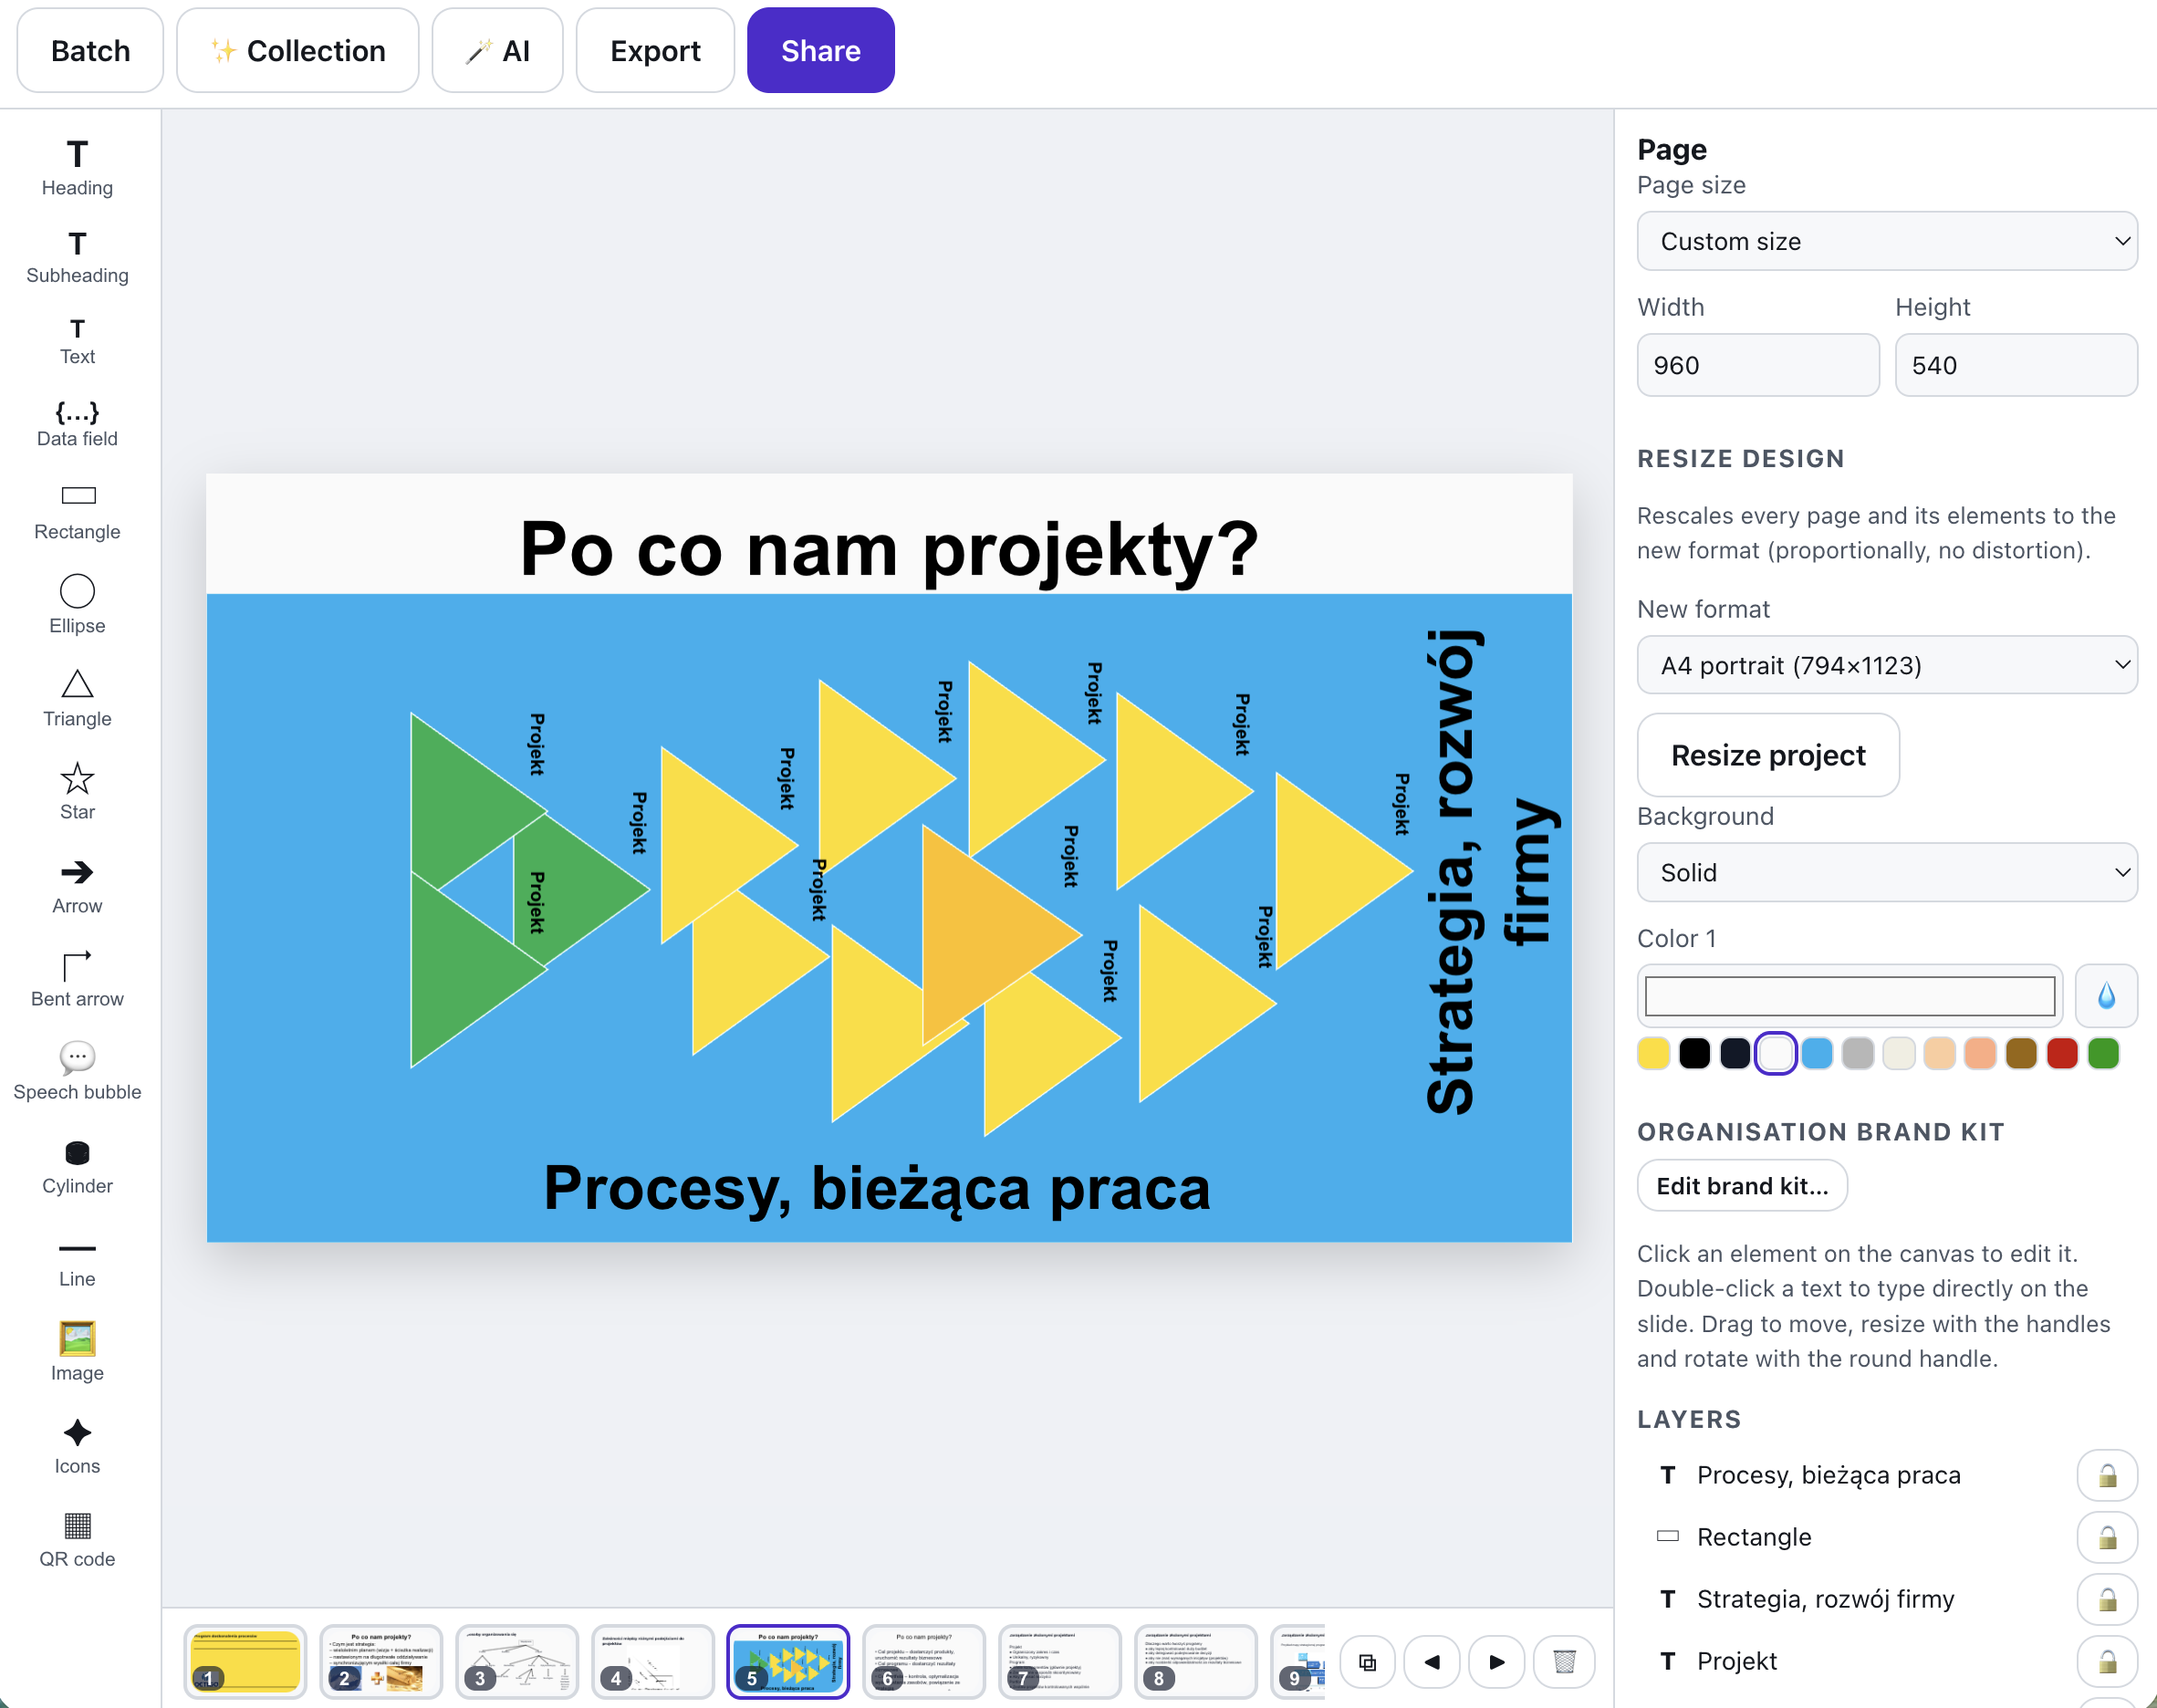
Task: Click the Width input field
Action: (x=1758, y=365)
